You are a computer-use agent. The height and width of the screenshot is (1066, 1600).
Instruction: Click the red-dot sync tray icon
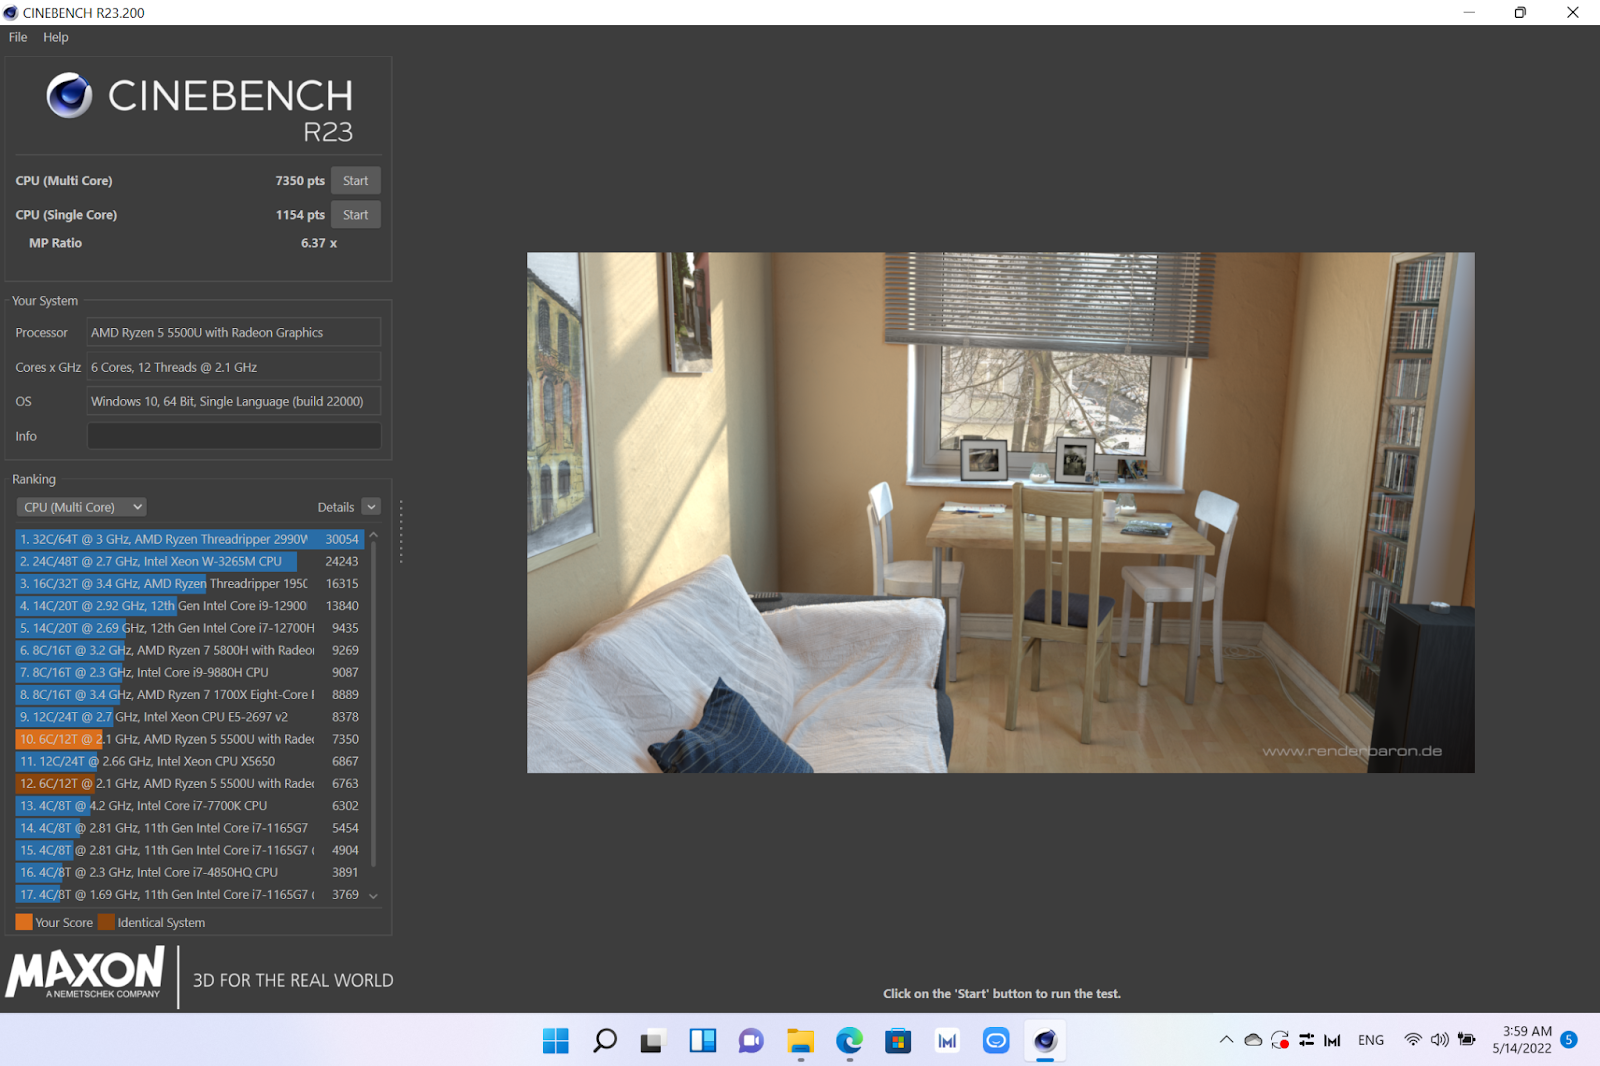coord(1280,1040)
